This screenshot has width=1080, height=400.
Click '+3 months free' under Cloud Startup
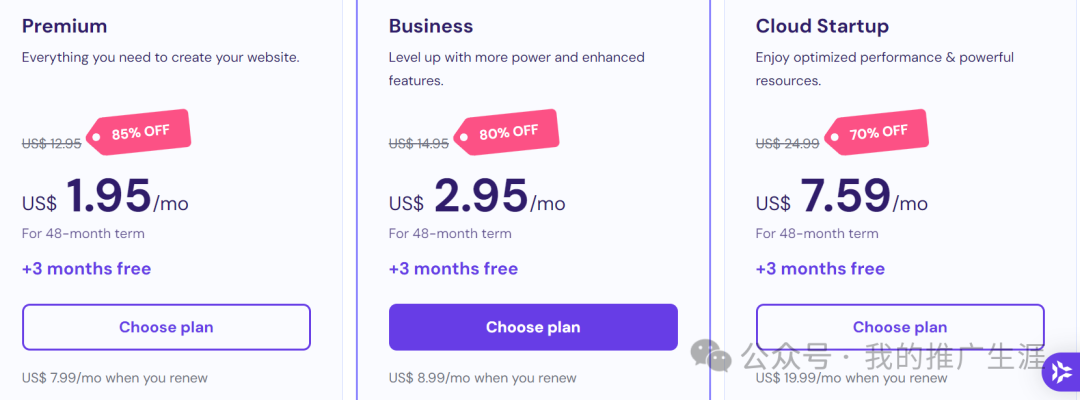(x=820, y=269)
